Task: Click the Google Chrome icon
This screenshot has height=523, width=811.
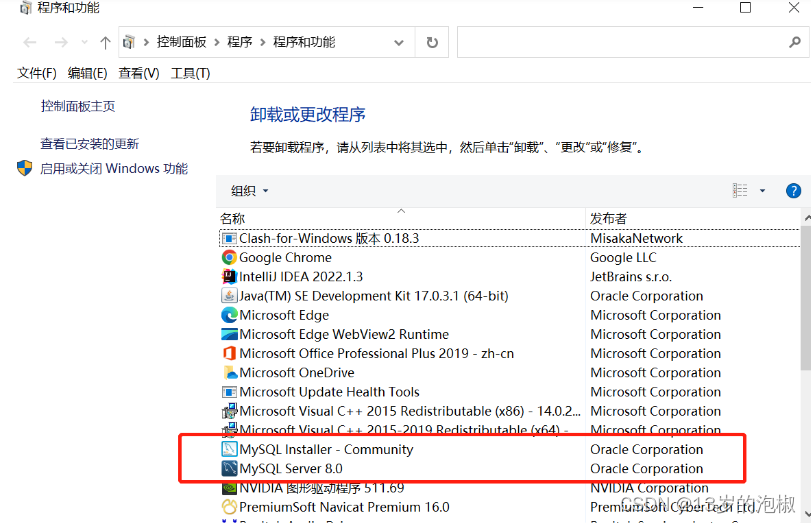Action: pyautogui.click(x=229, y=257)
